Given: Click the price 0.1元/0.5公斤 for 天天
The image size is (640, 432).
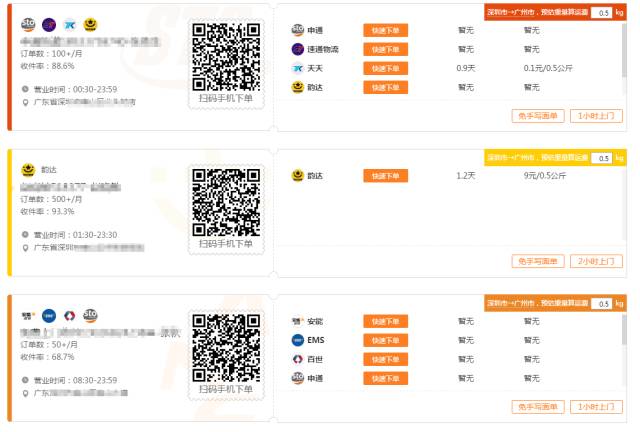Looking at the screenshot, I should click(x=548, y=68).
